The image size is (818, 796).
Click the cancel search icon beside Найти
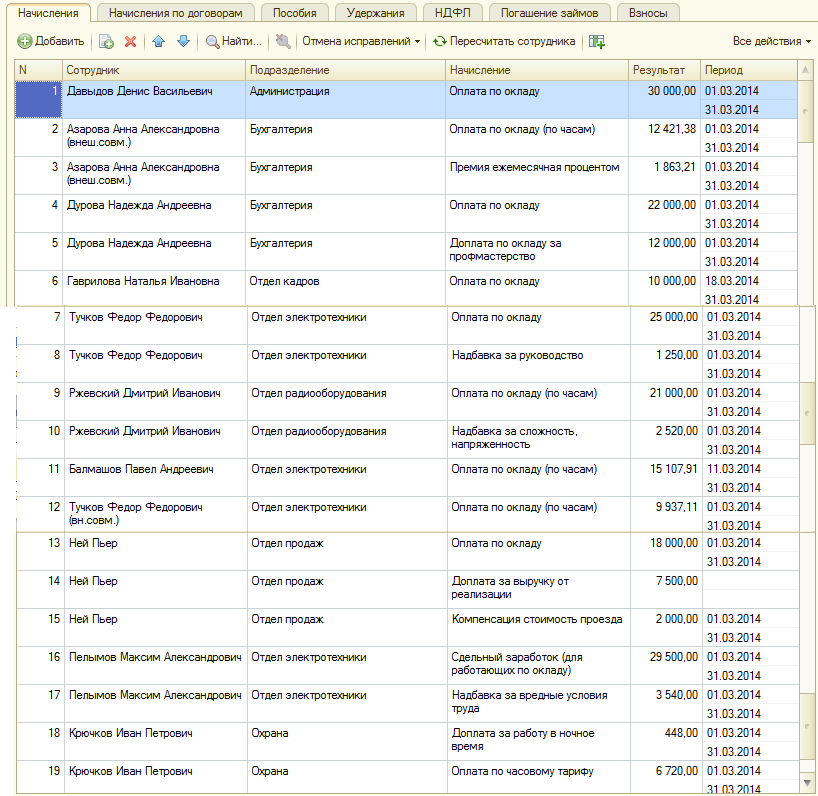click(x=283, y=42)
